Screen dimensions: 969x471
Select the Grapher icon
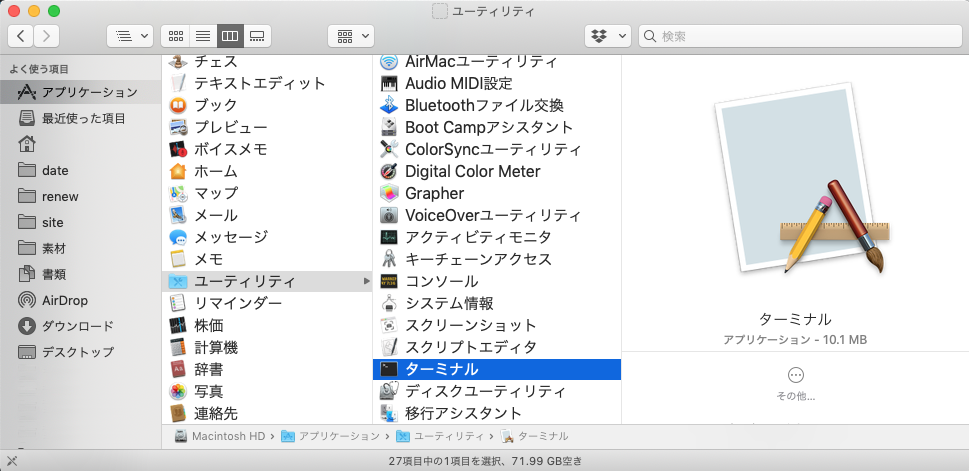pos(389,193)
